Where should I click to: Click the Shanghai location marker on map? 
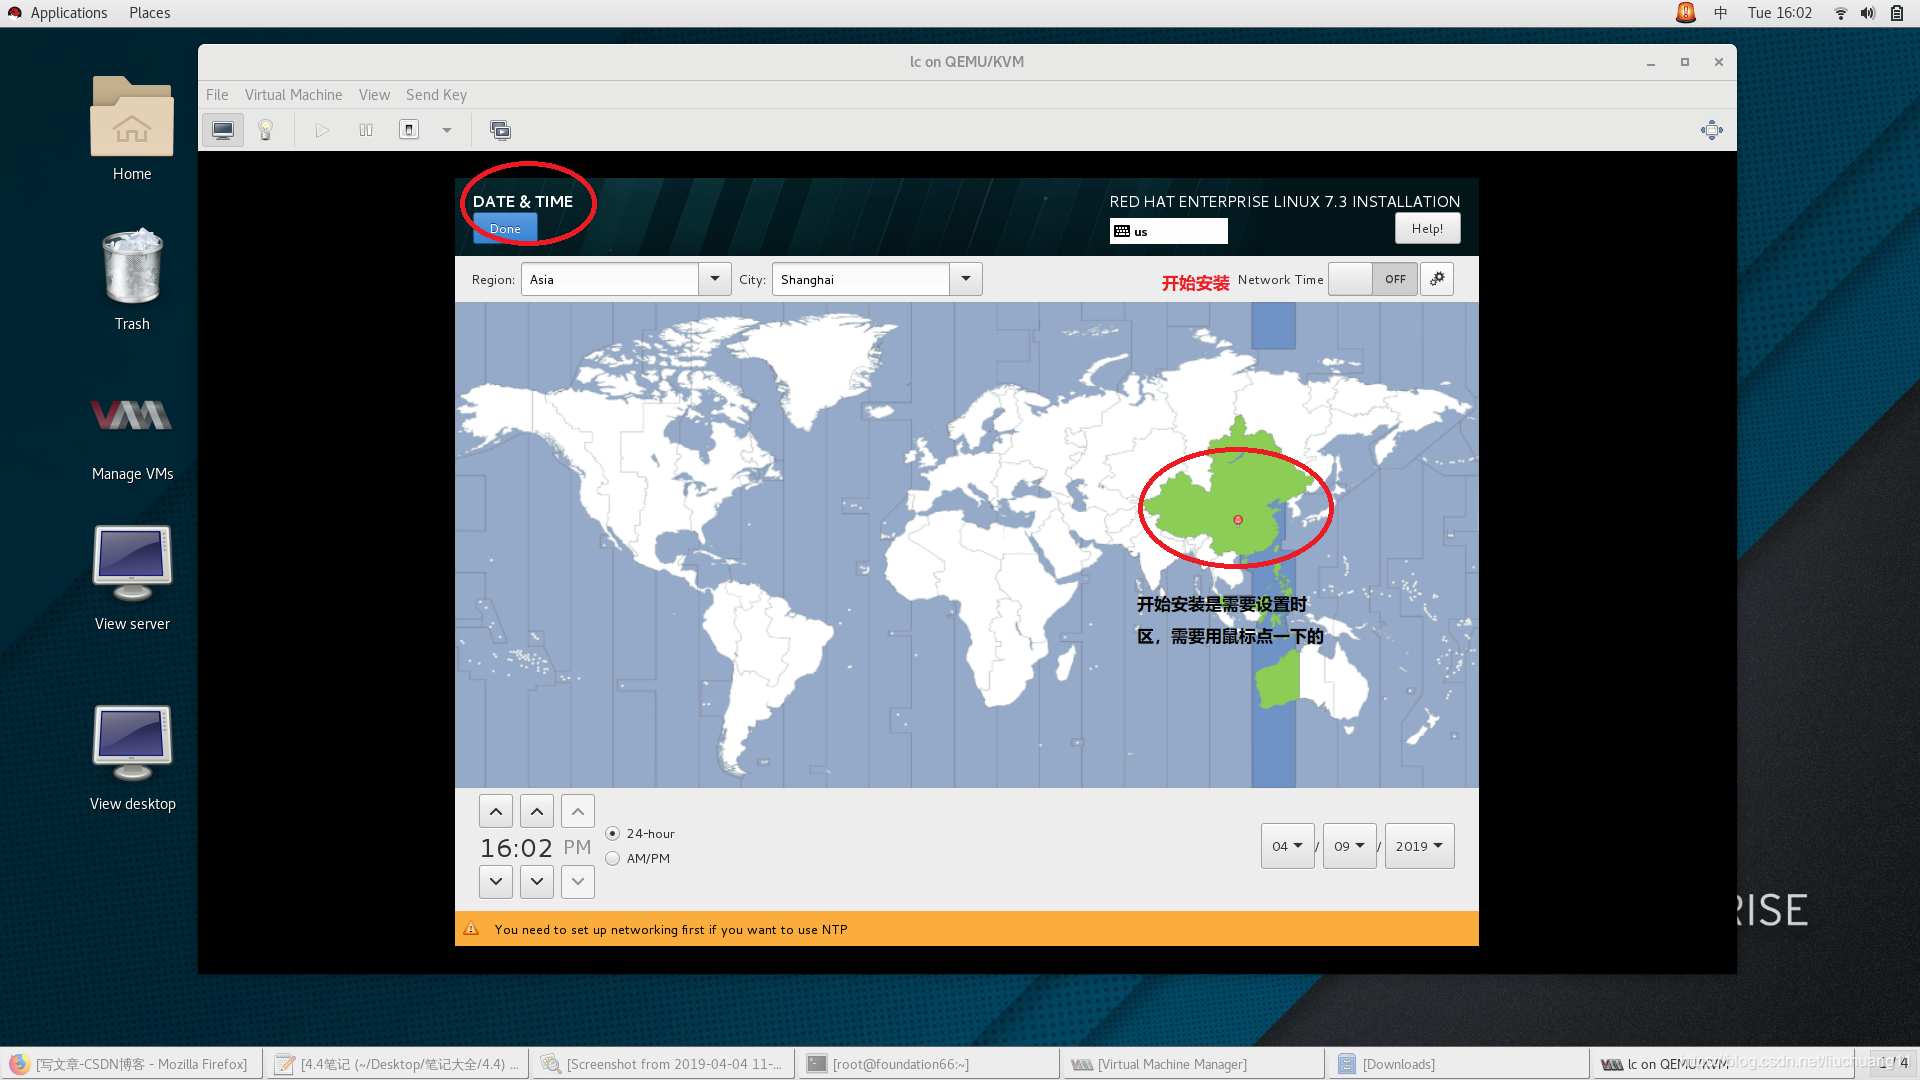coord(1238,520)
